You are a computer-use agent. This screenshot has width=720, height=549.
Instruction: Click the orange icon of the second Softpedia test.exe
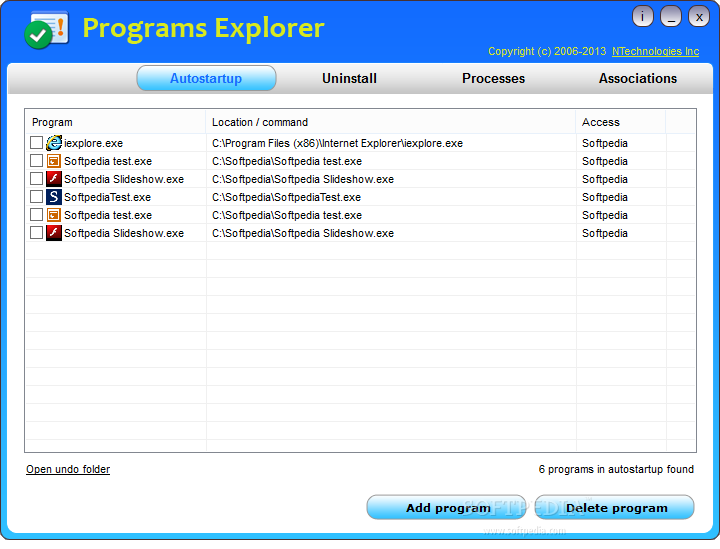click(x=54, y=214)
